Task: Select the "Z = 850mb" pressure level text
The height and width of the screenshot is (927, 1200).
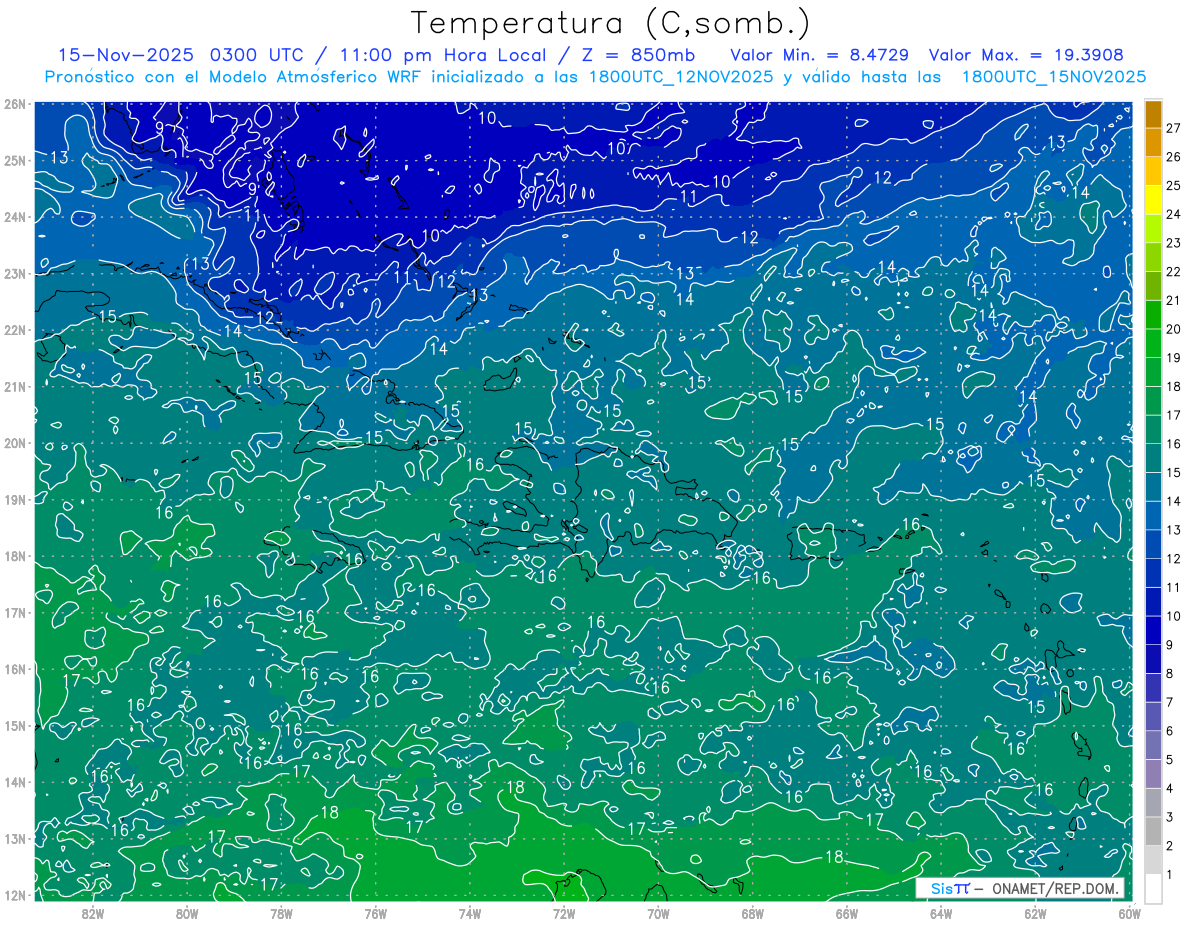Action: coord(633,54)
